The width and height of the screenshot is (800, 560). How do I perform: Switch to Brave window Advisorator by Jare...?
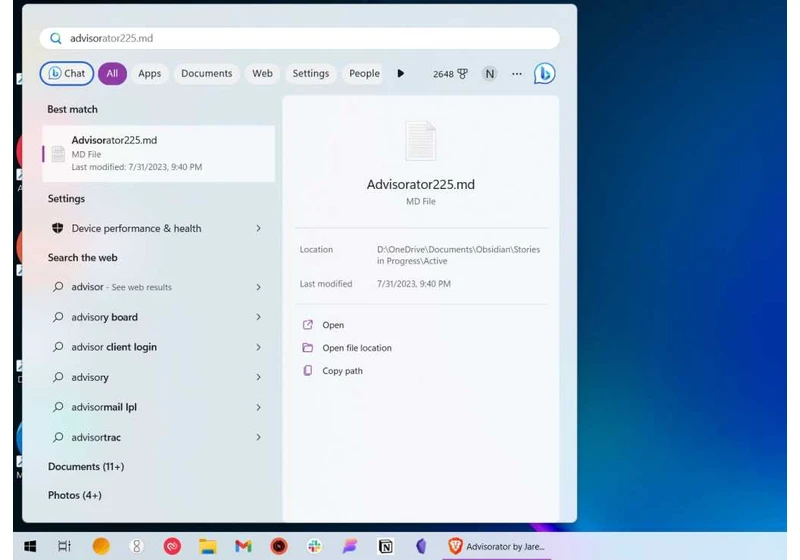[x=496, y=547]
